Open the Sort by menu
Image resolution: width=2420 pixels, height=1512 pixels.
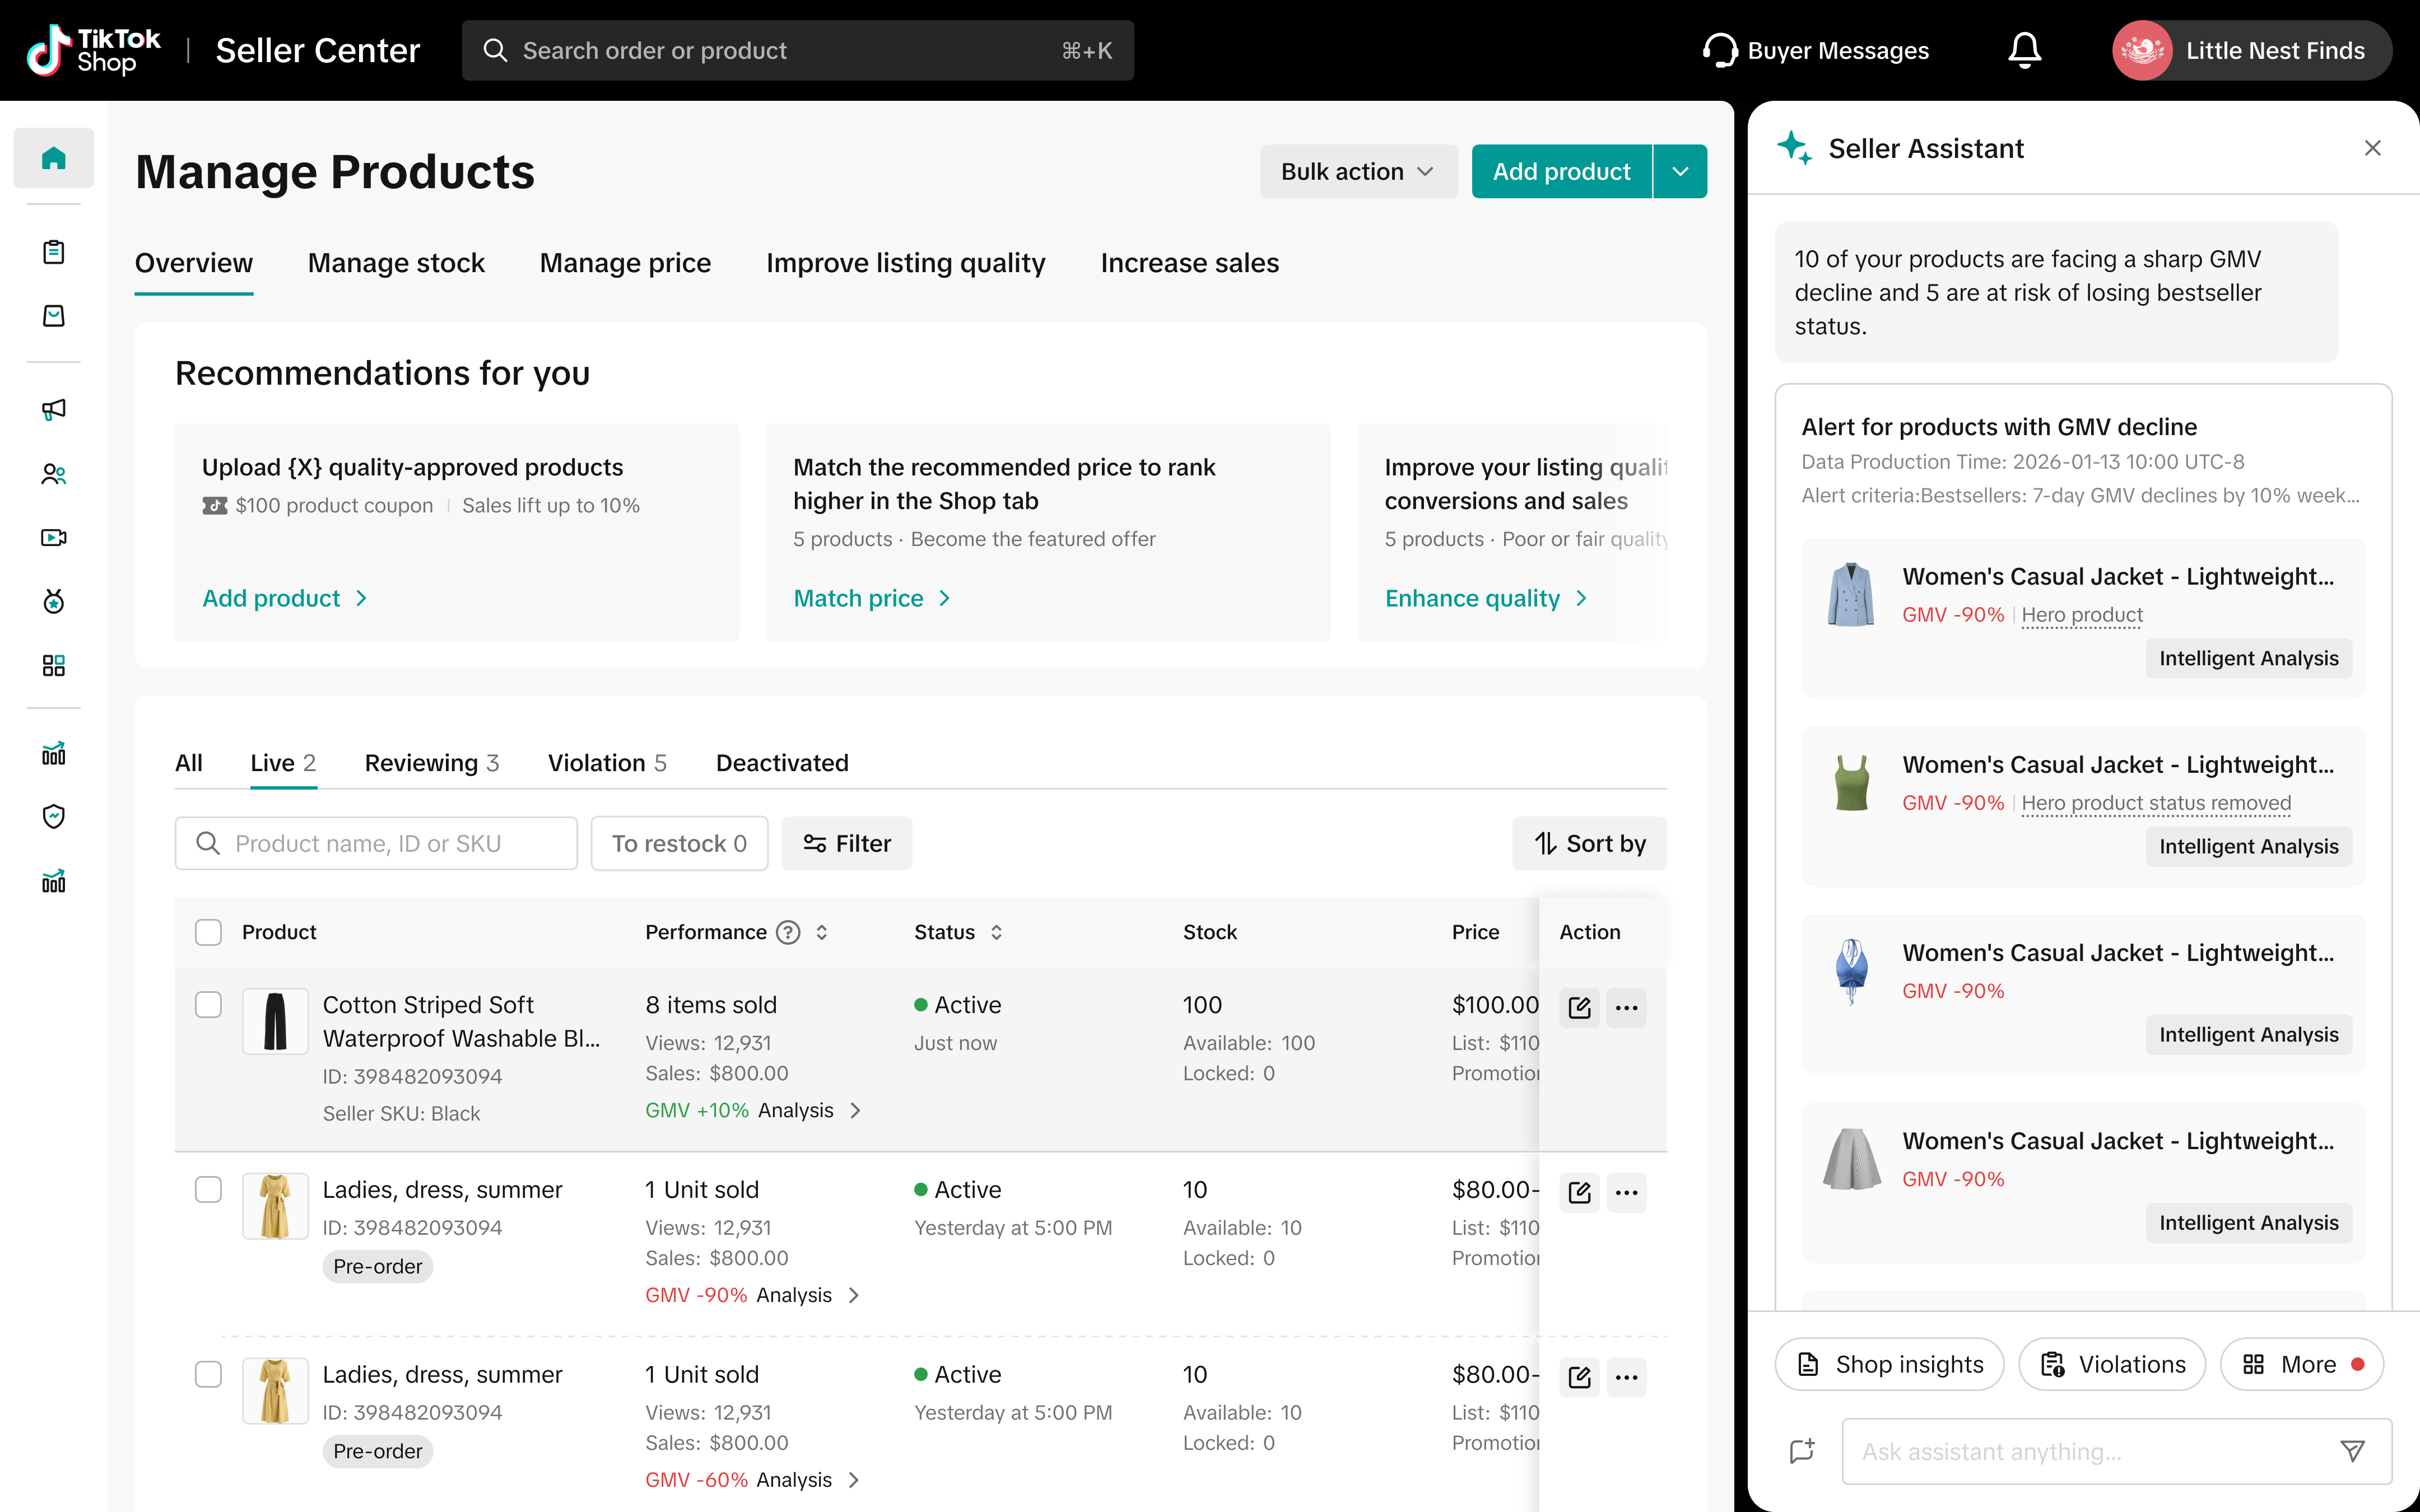[1589, 844]
